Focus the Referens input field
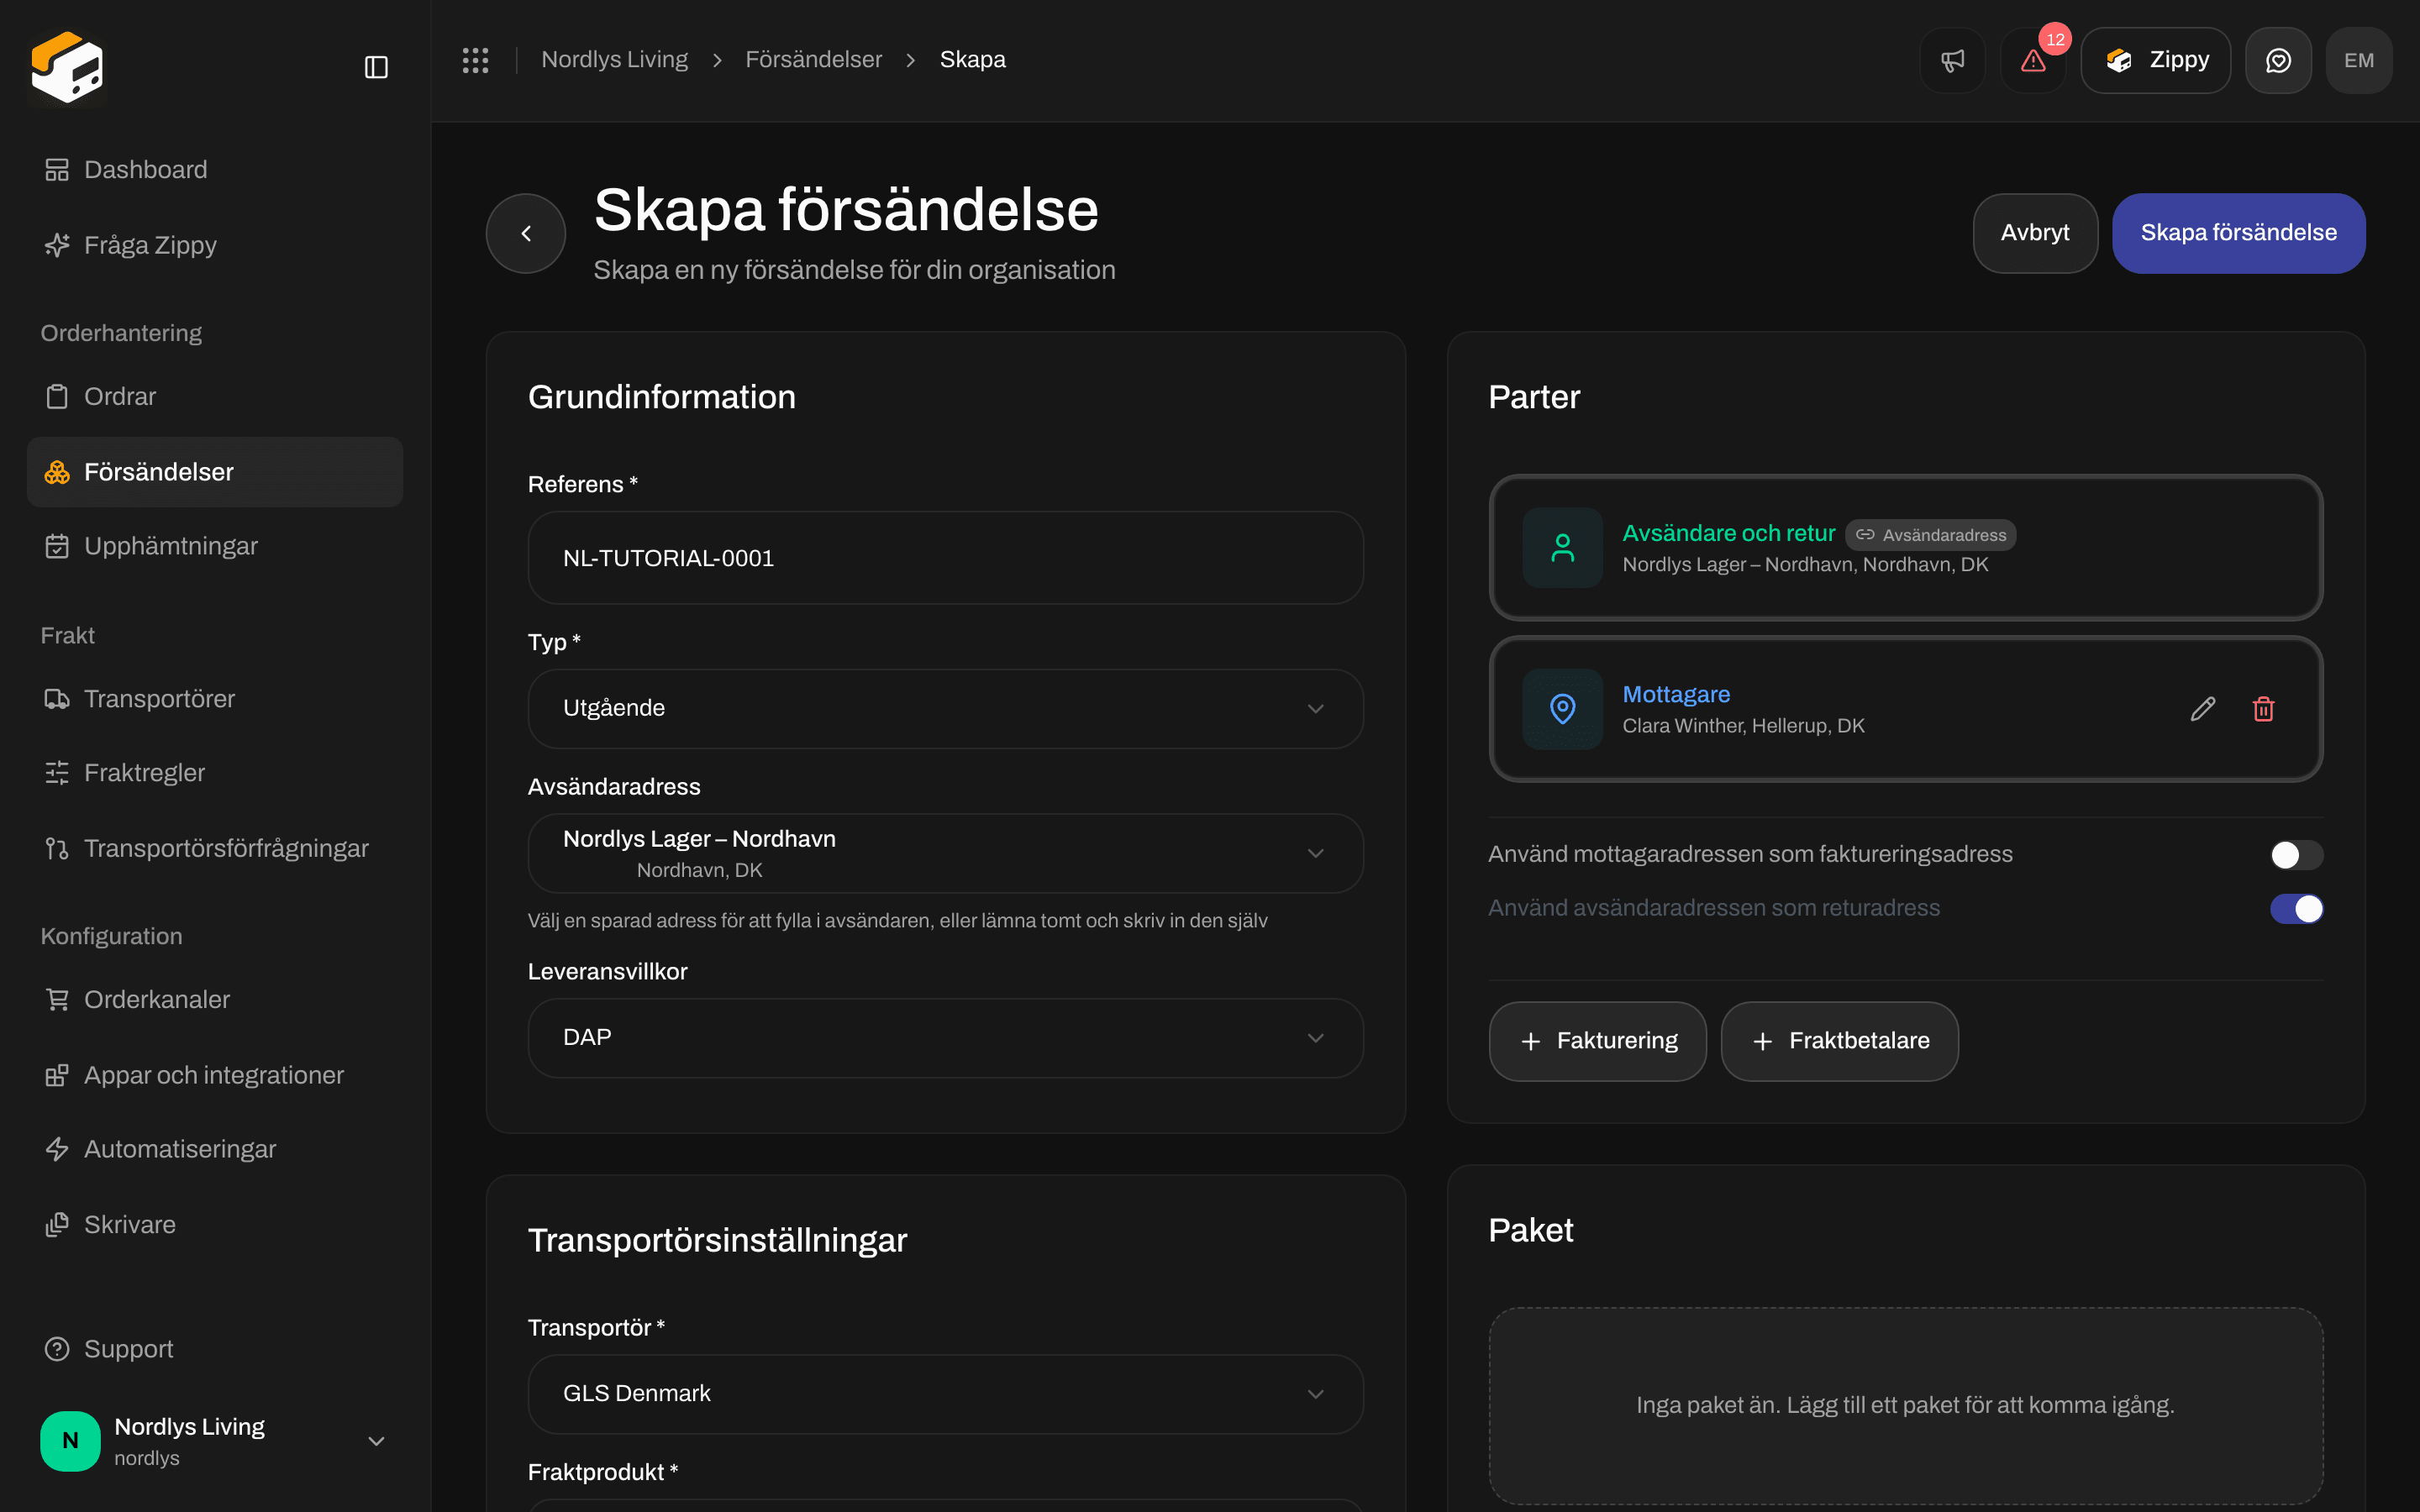 click(945, 558)
